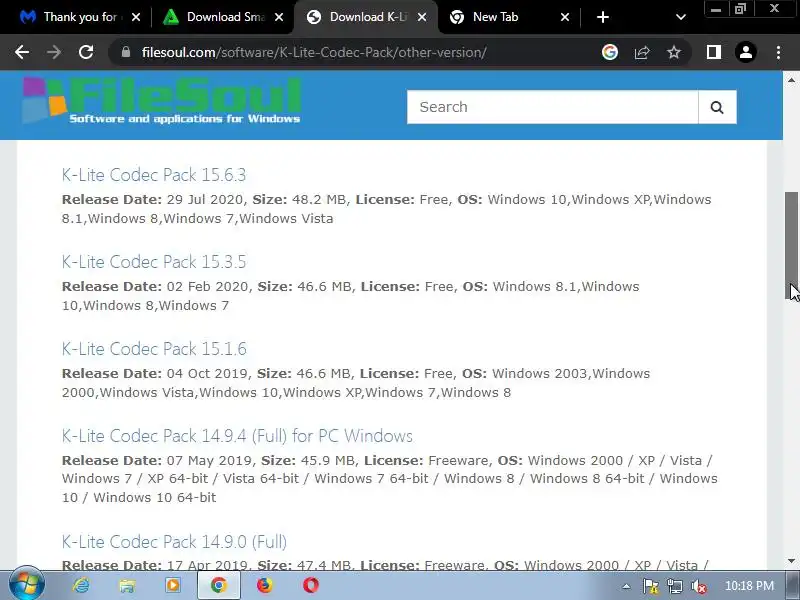Image resolution: width=800 pixels, height=600 pixels.
Task: Click the FileSoul logo
Action: [x=162, y=101]
